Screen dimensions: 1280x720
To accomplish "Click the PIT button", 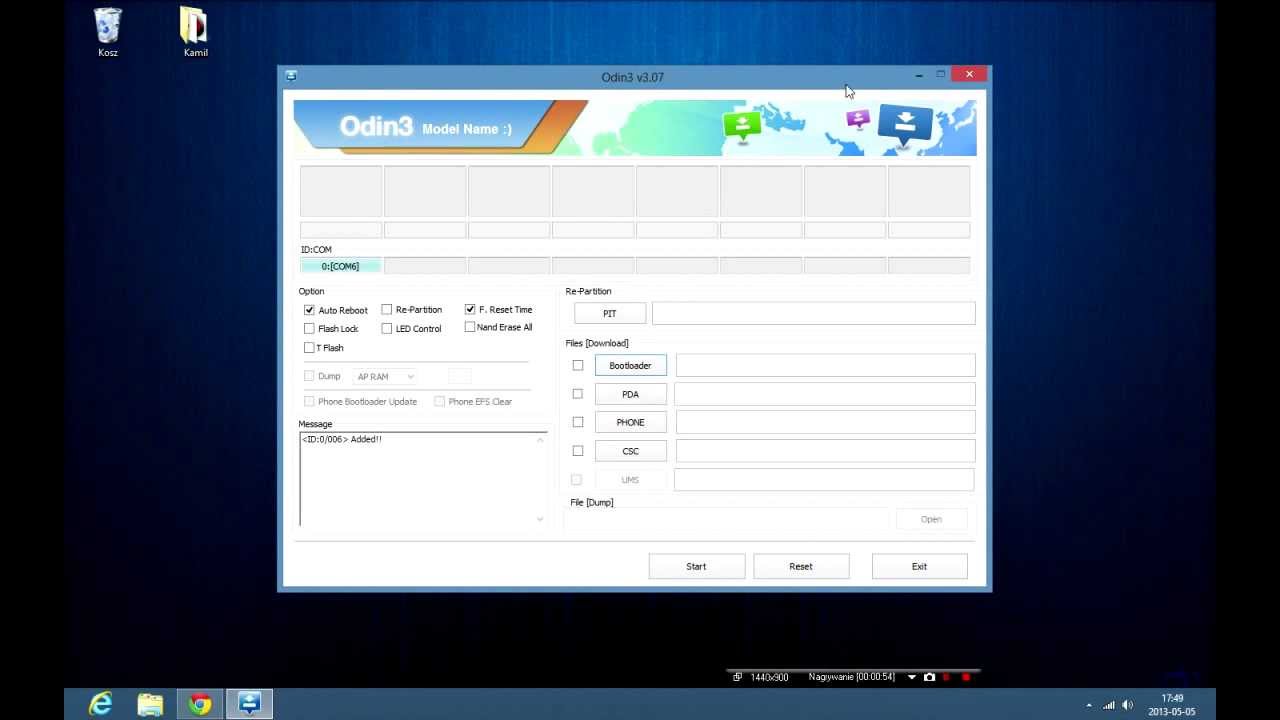I will pos(610,313).
